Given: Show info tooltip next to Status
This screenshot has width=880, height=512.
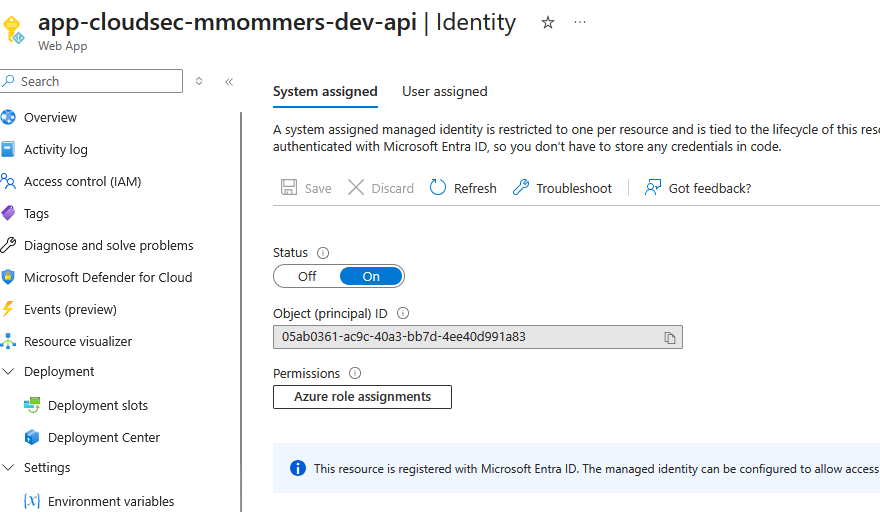Looking at the screenshot, I should point(323,253).
